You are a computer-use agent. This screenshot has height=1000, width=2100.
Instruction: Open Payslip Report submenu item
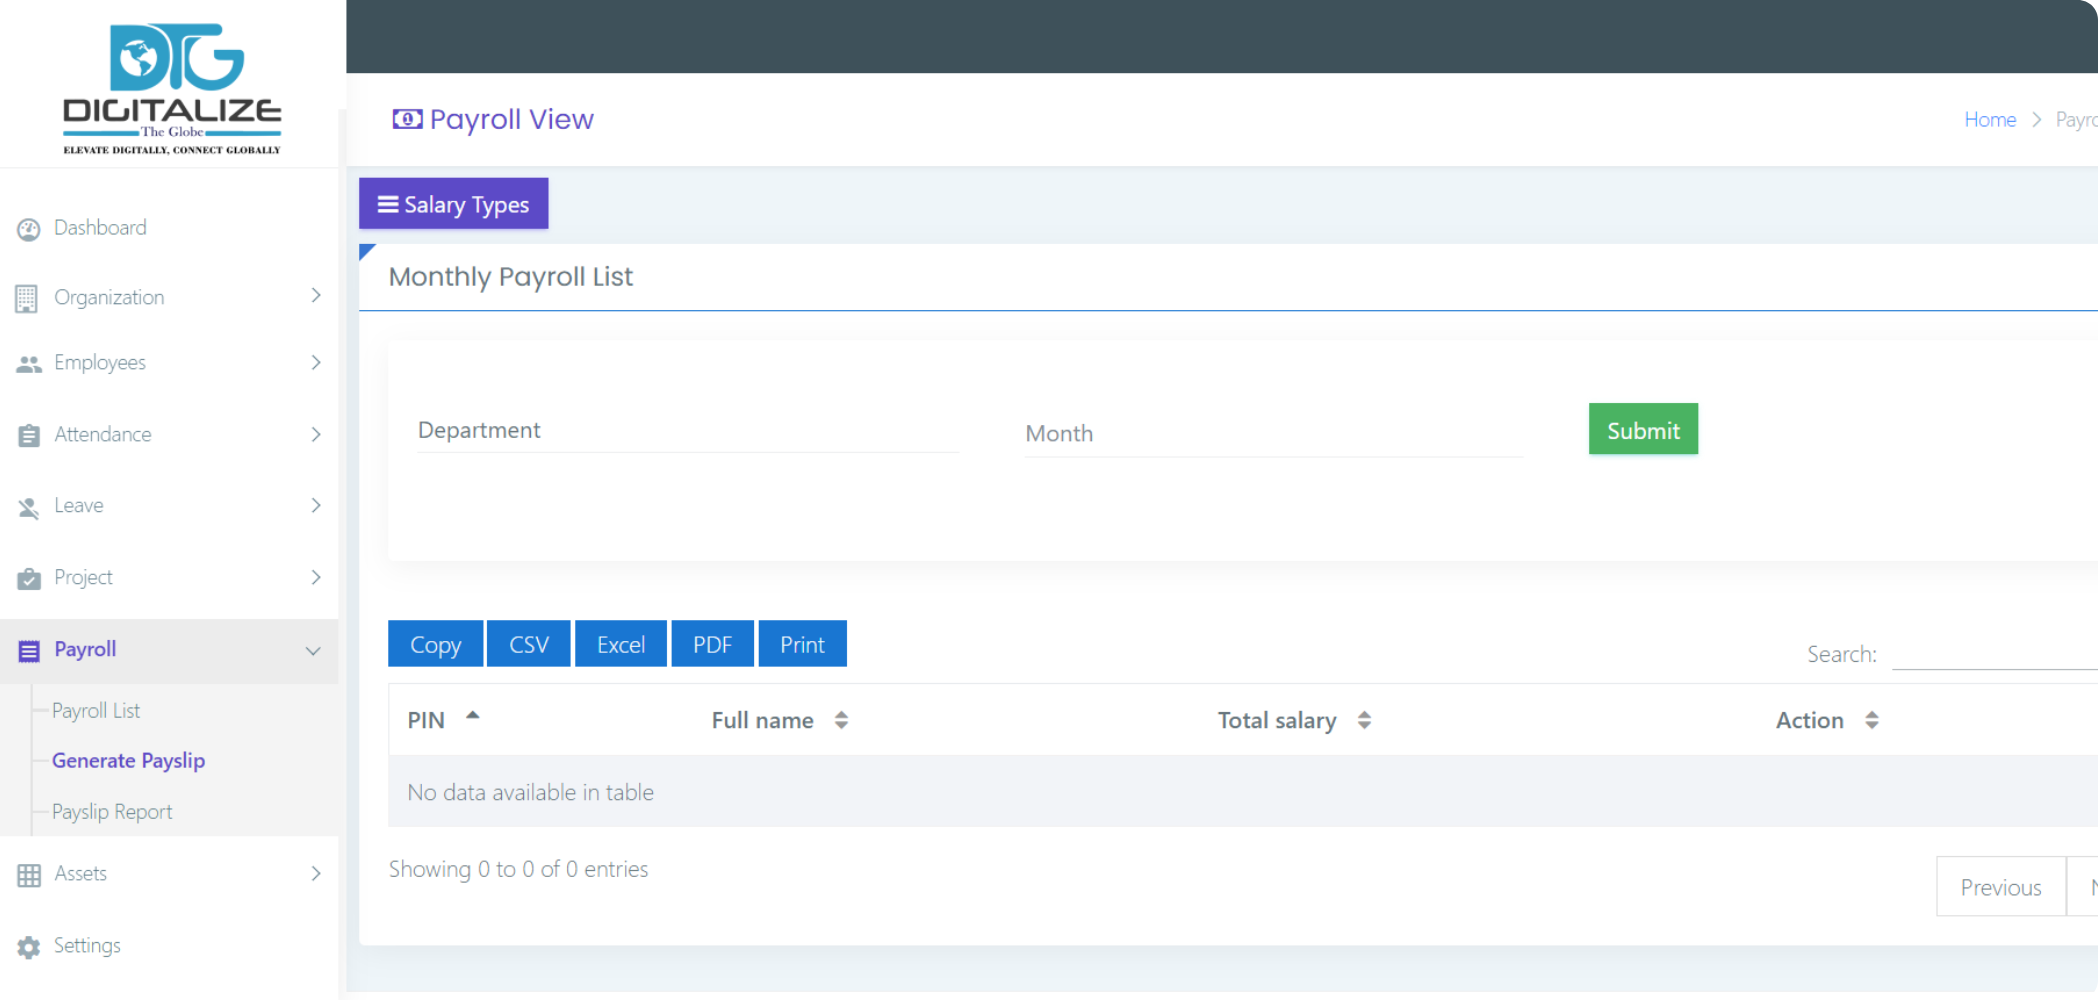click(112, 811)
